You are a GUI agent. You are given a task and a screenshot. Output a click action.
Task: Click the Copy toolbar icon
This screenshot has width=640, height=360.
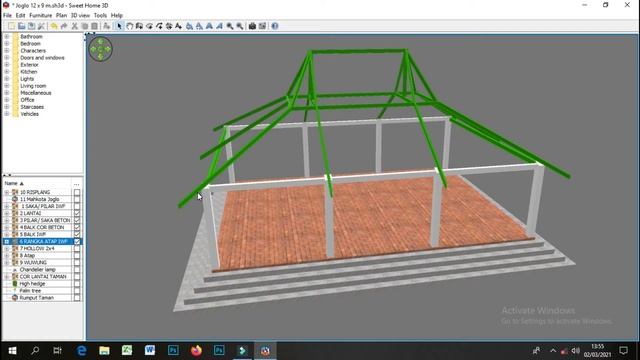[84, 26]
